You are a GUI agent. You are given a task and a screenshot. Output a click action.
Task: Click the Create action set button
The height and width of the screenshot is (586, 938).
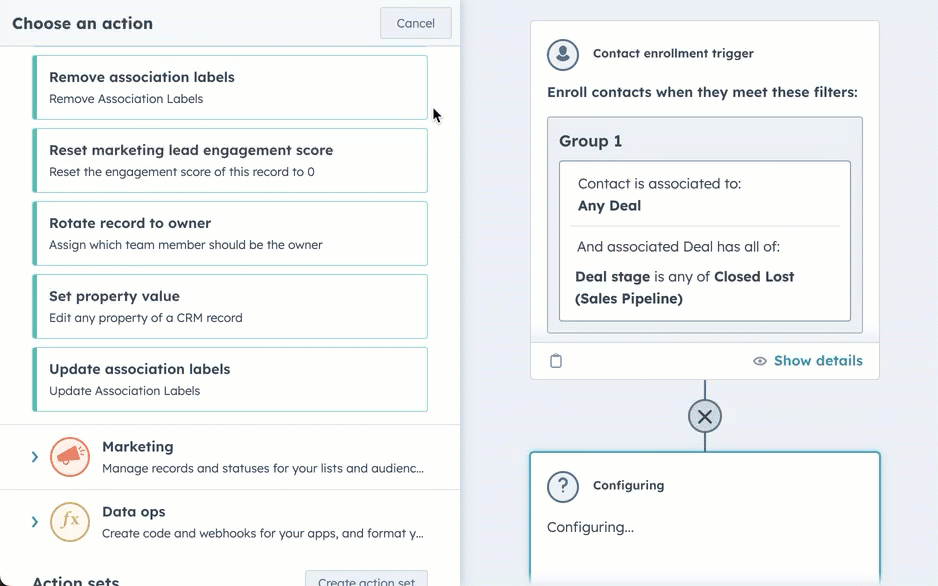[366, 580]
